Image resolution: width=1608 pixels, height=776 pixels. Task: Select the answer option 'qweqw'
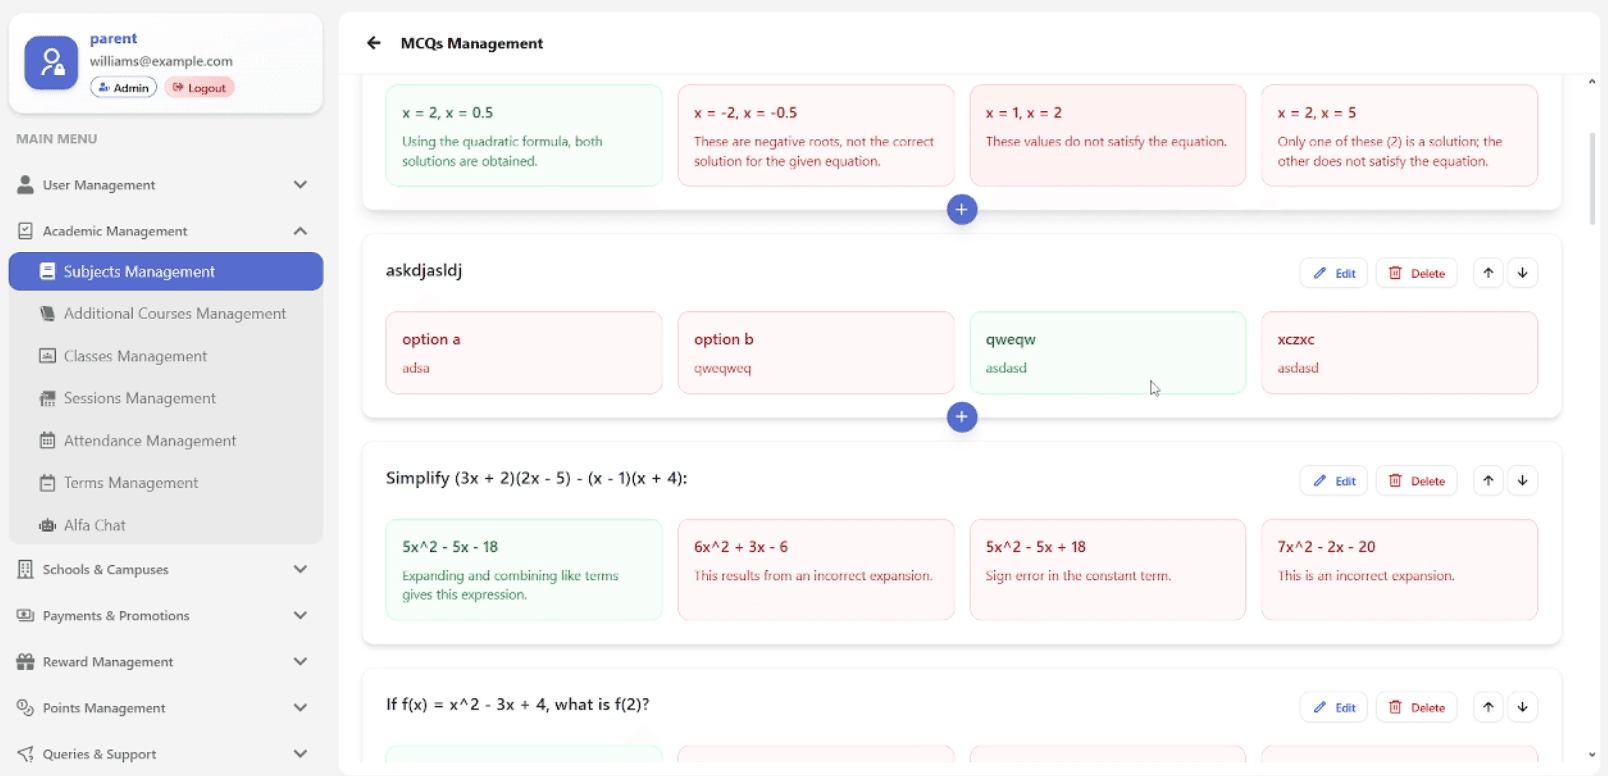1107,353
